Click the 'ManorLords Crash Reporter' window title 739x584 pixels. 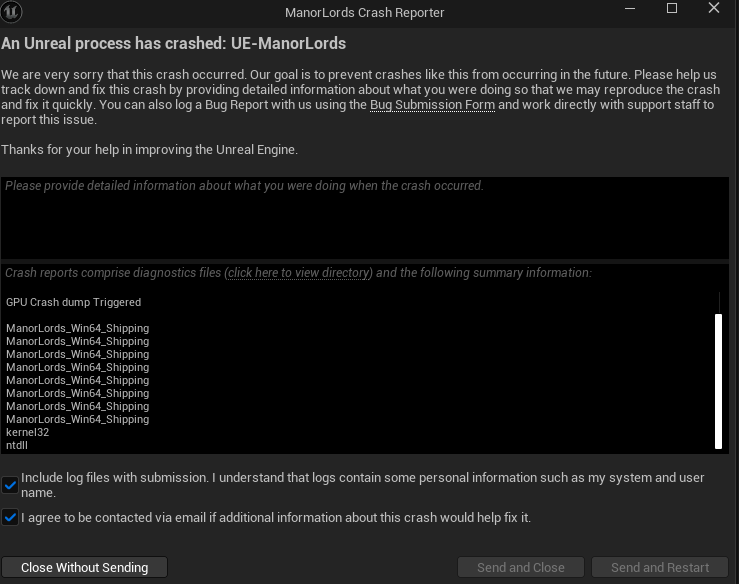[365, 13]
